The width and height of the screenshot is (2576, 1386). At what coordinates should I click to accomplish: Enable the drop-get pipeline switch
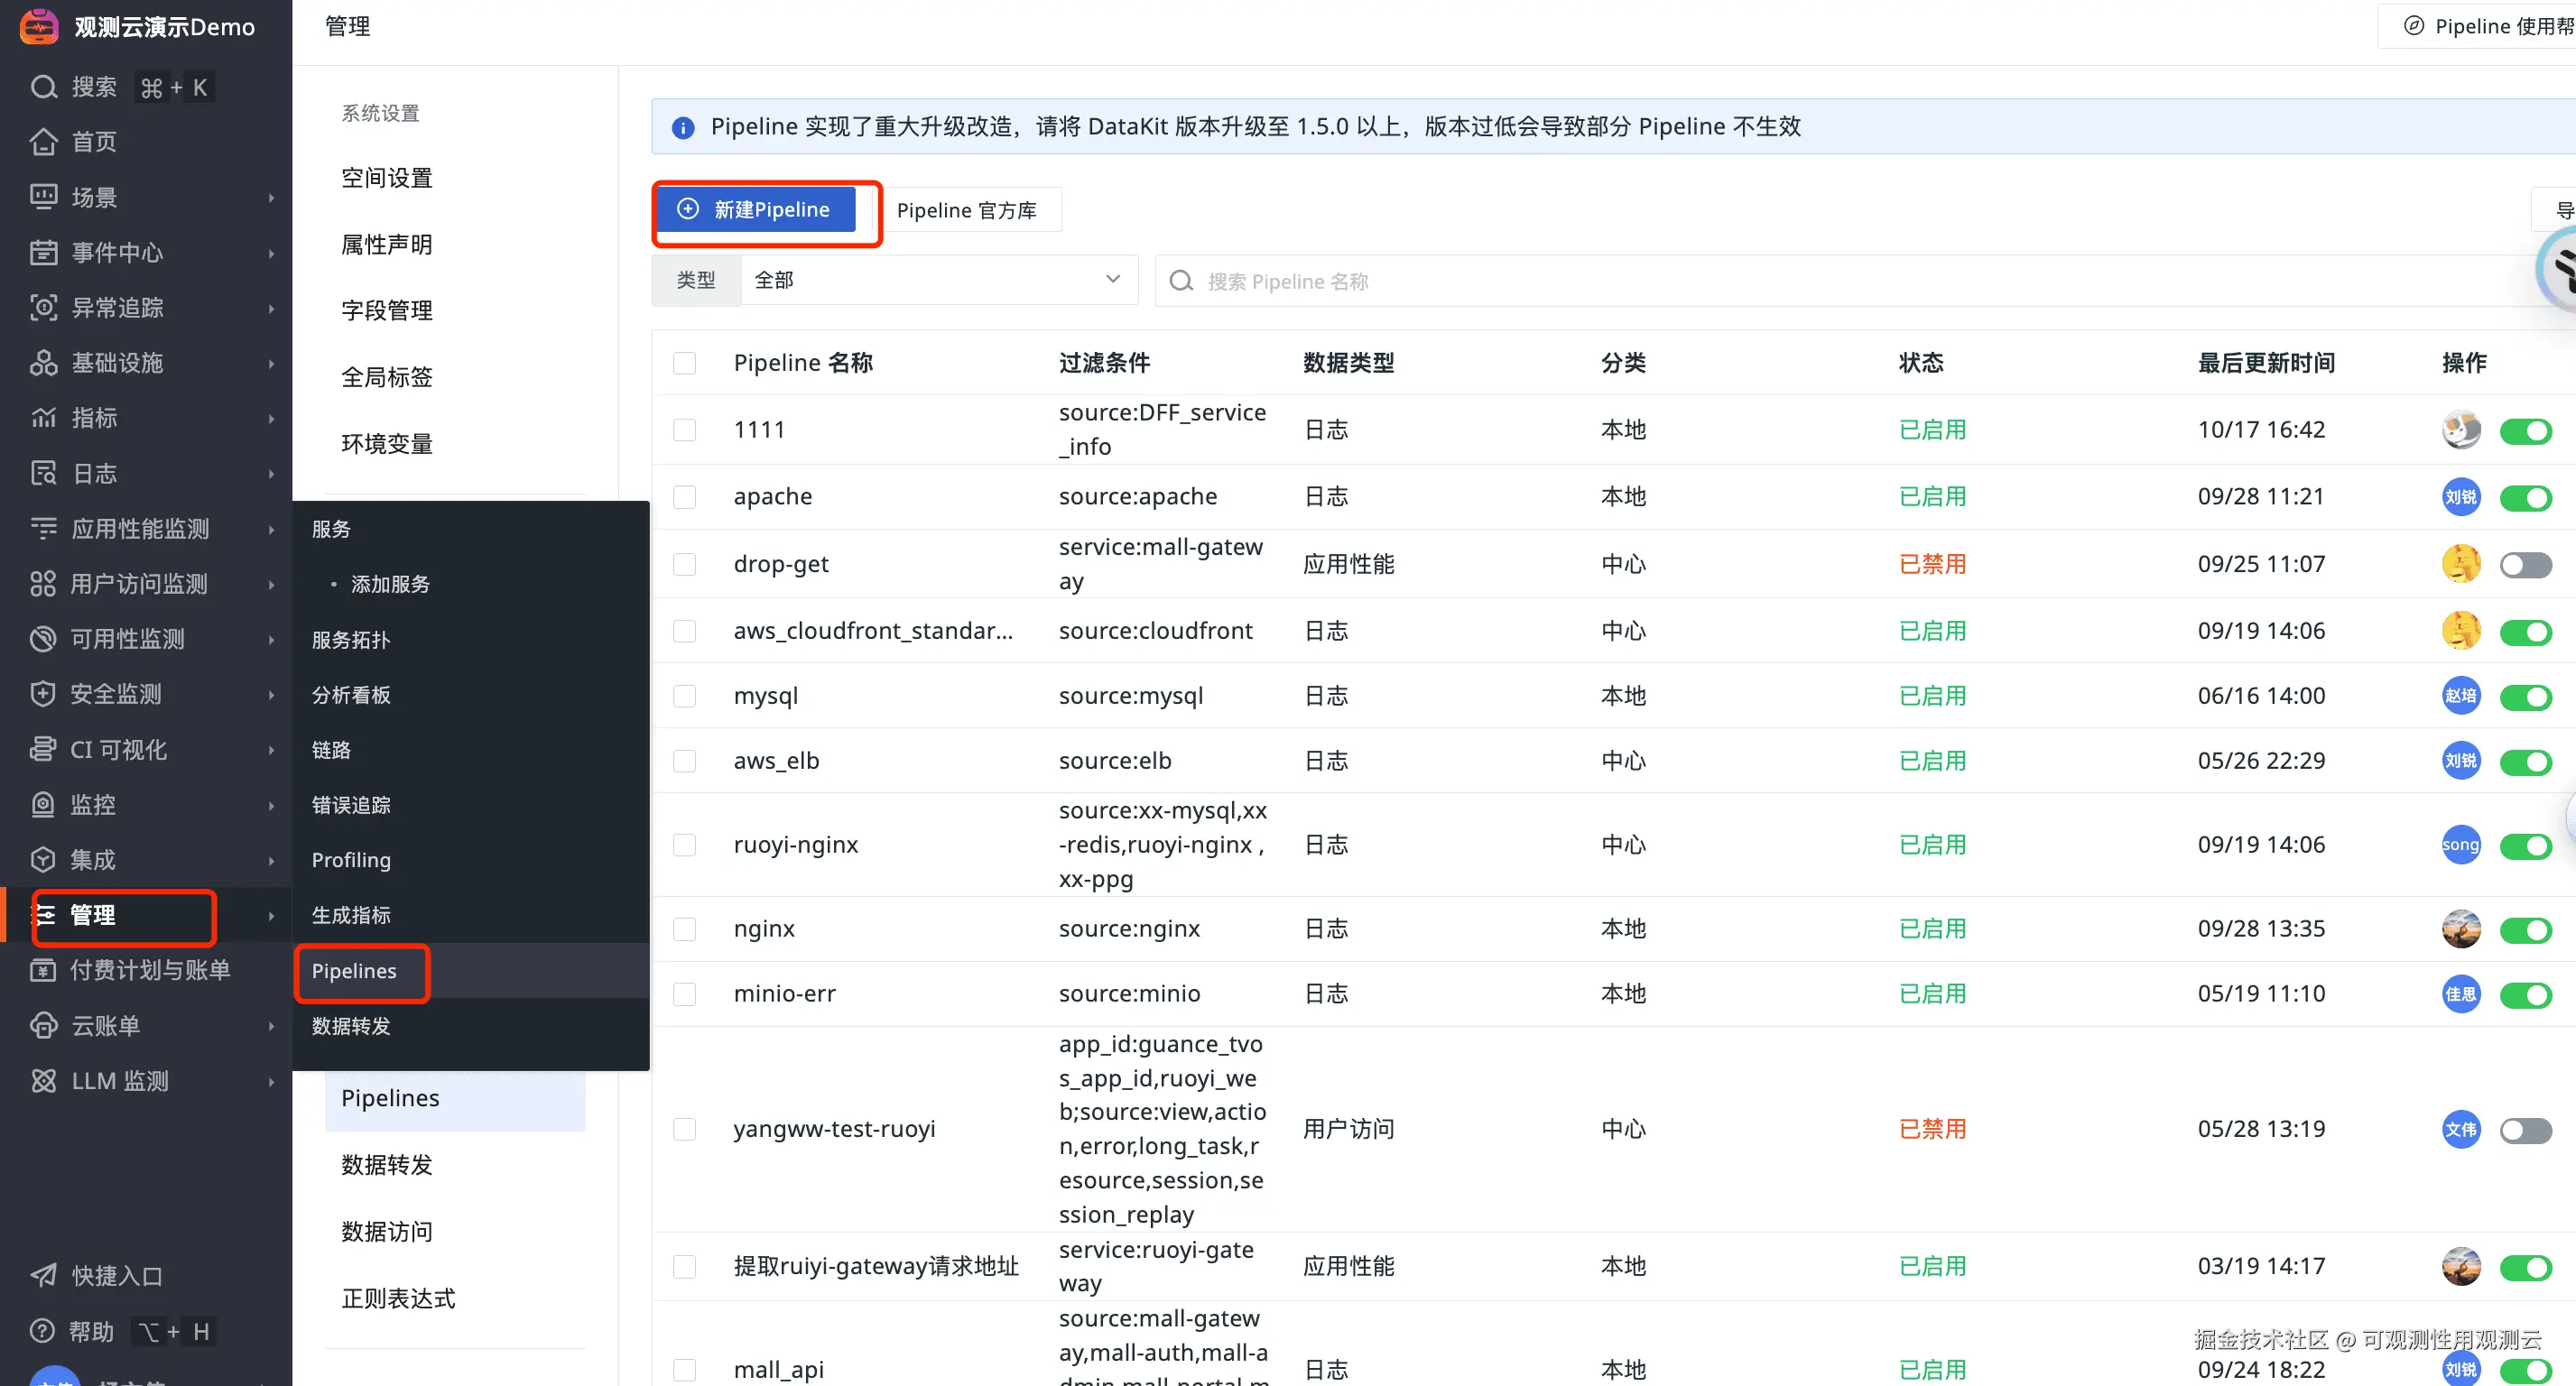coord(2525,565)
